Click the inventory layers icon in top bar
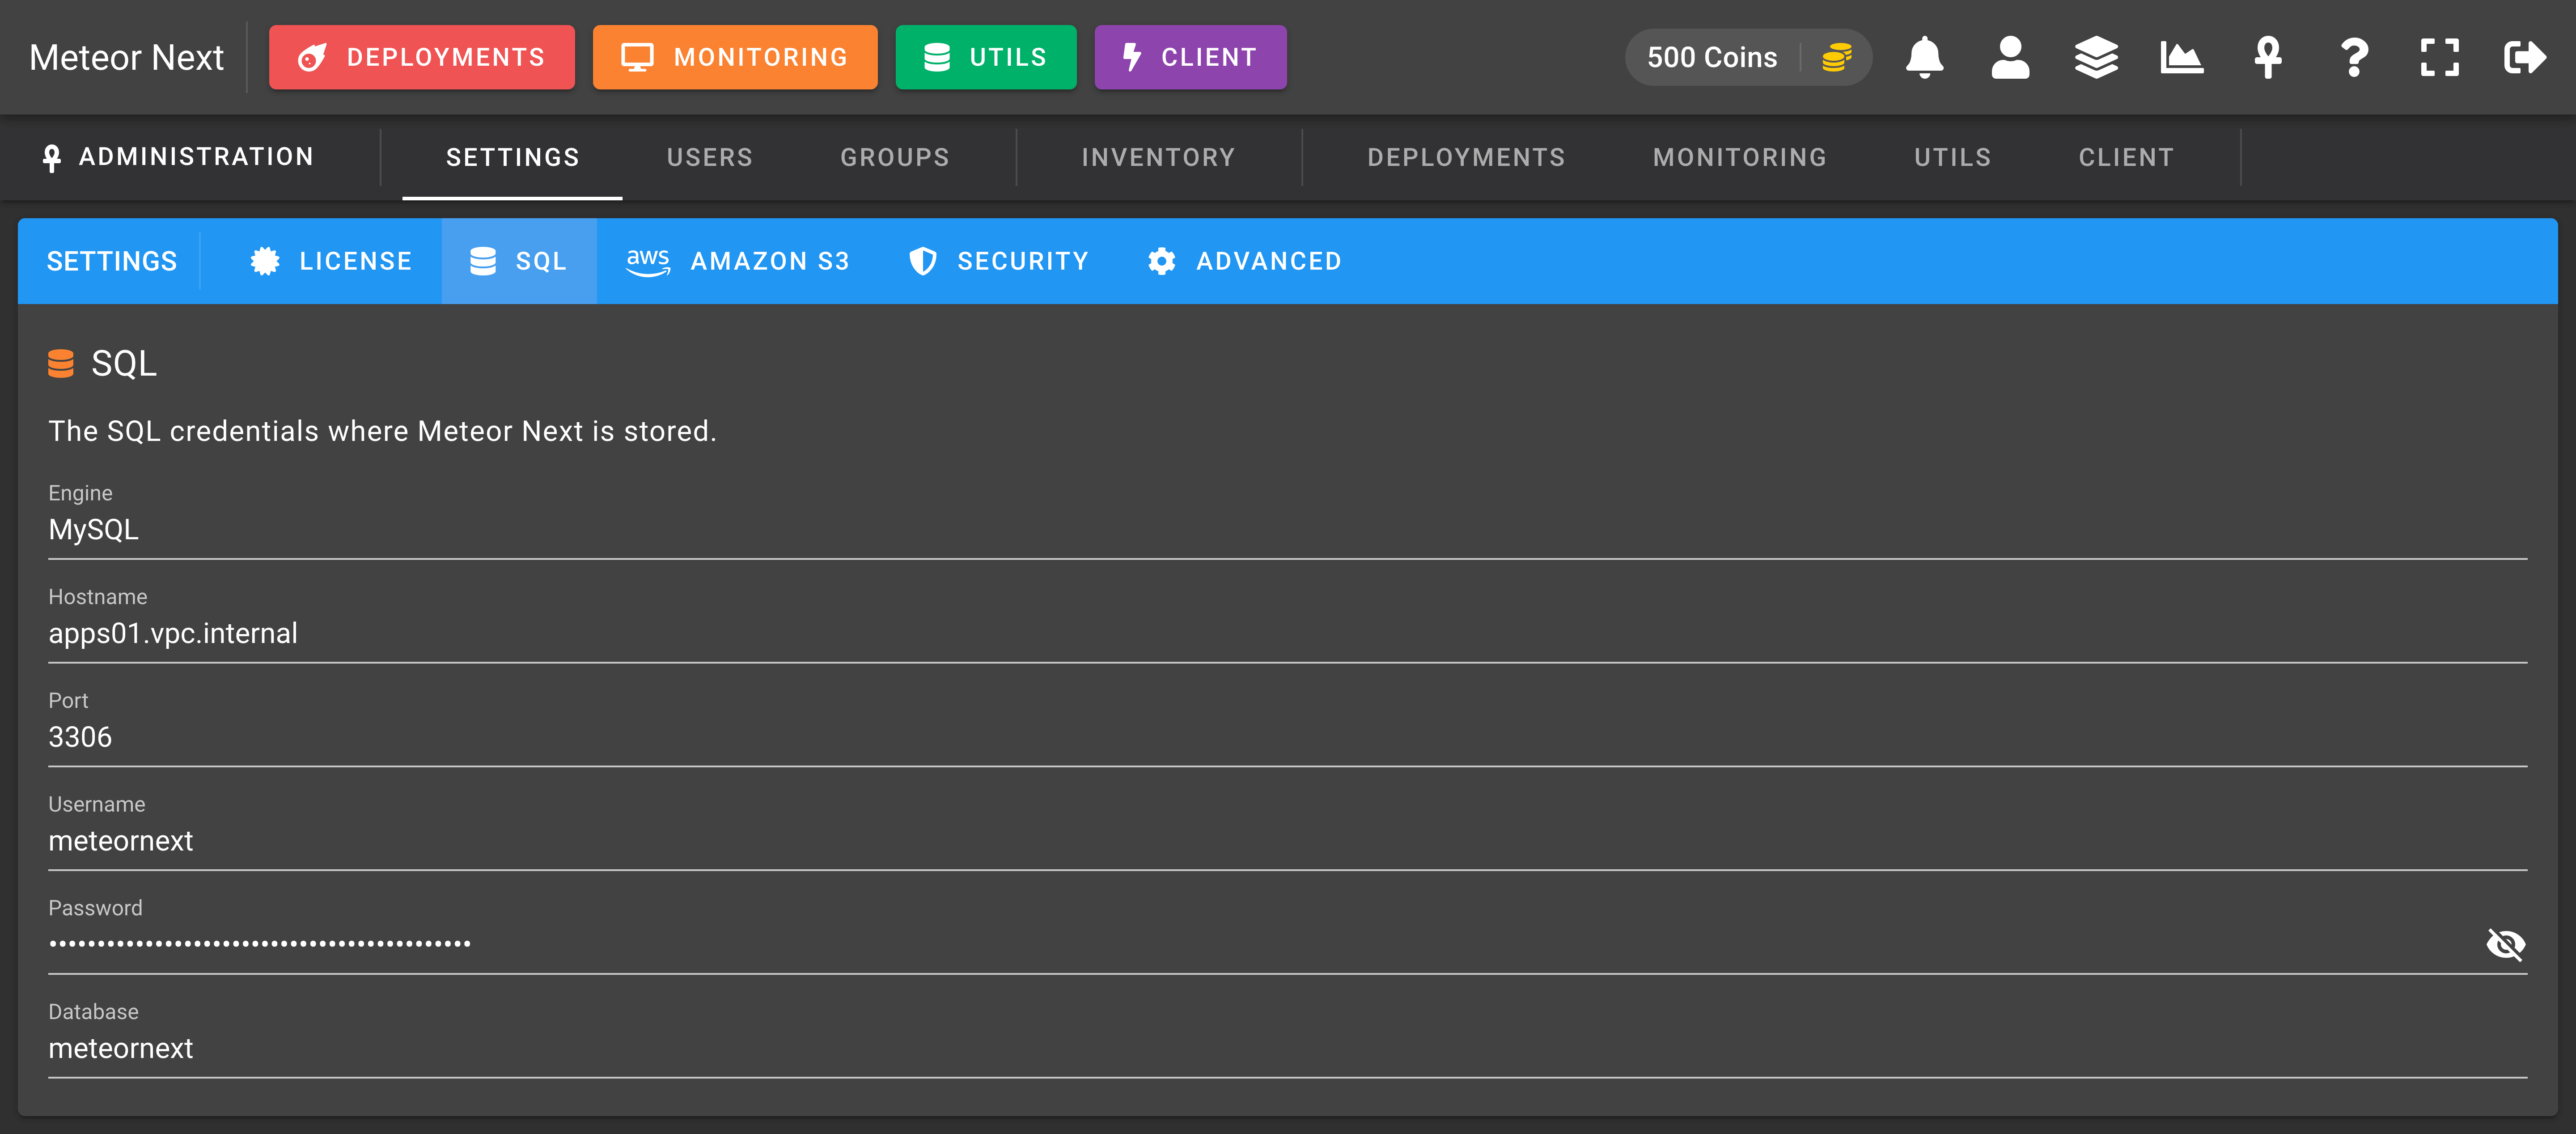 coord(2096,57)
